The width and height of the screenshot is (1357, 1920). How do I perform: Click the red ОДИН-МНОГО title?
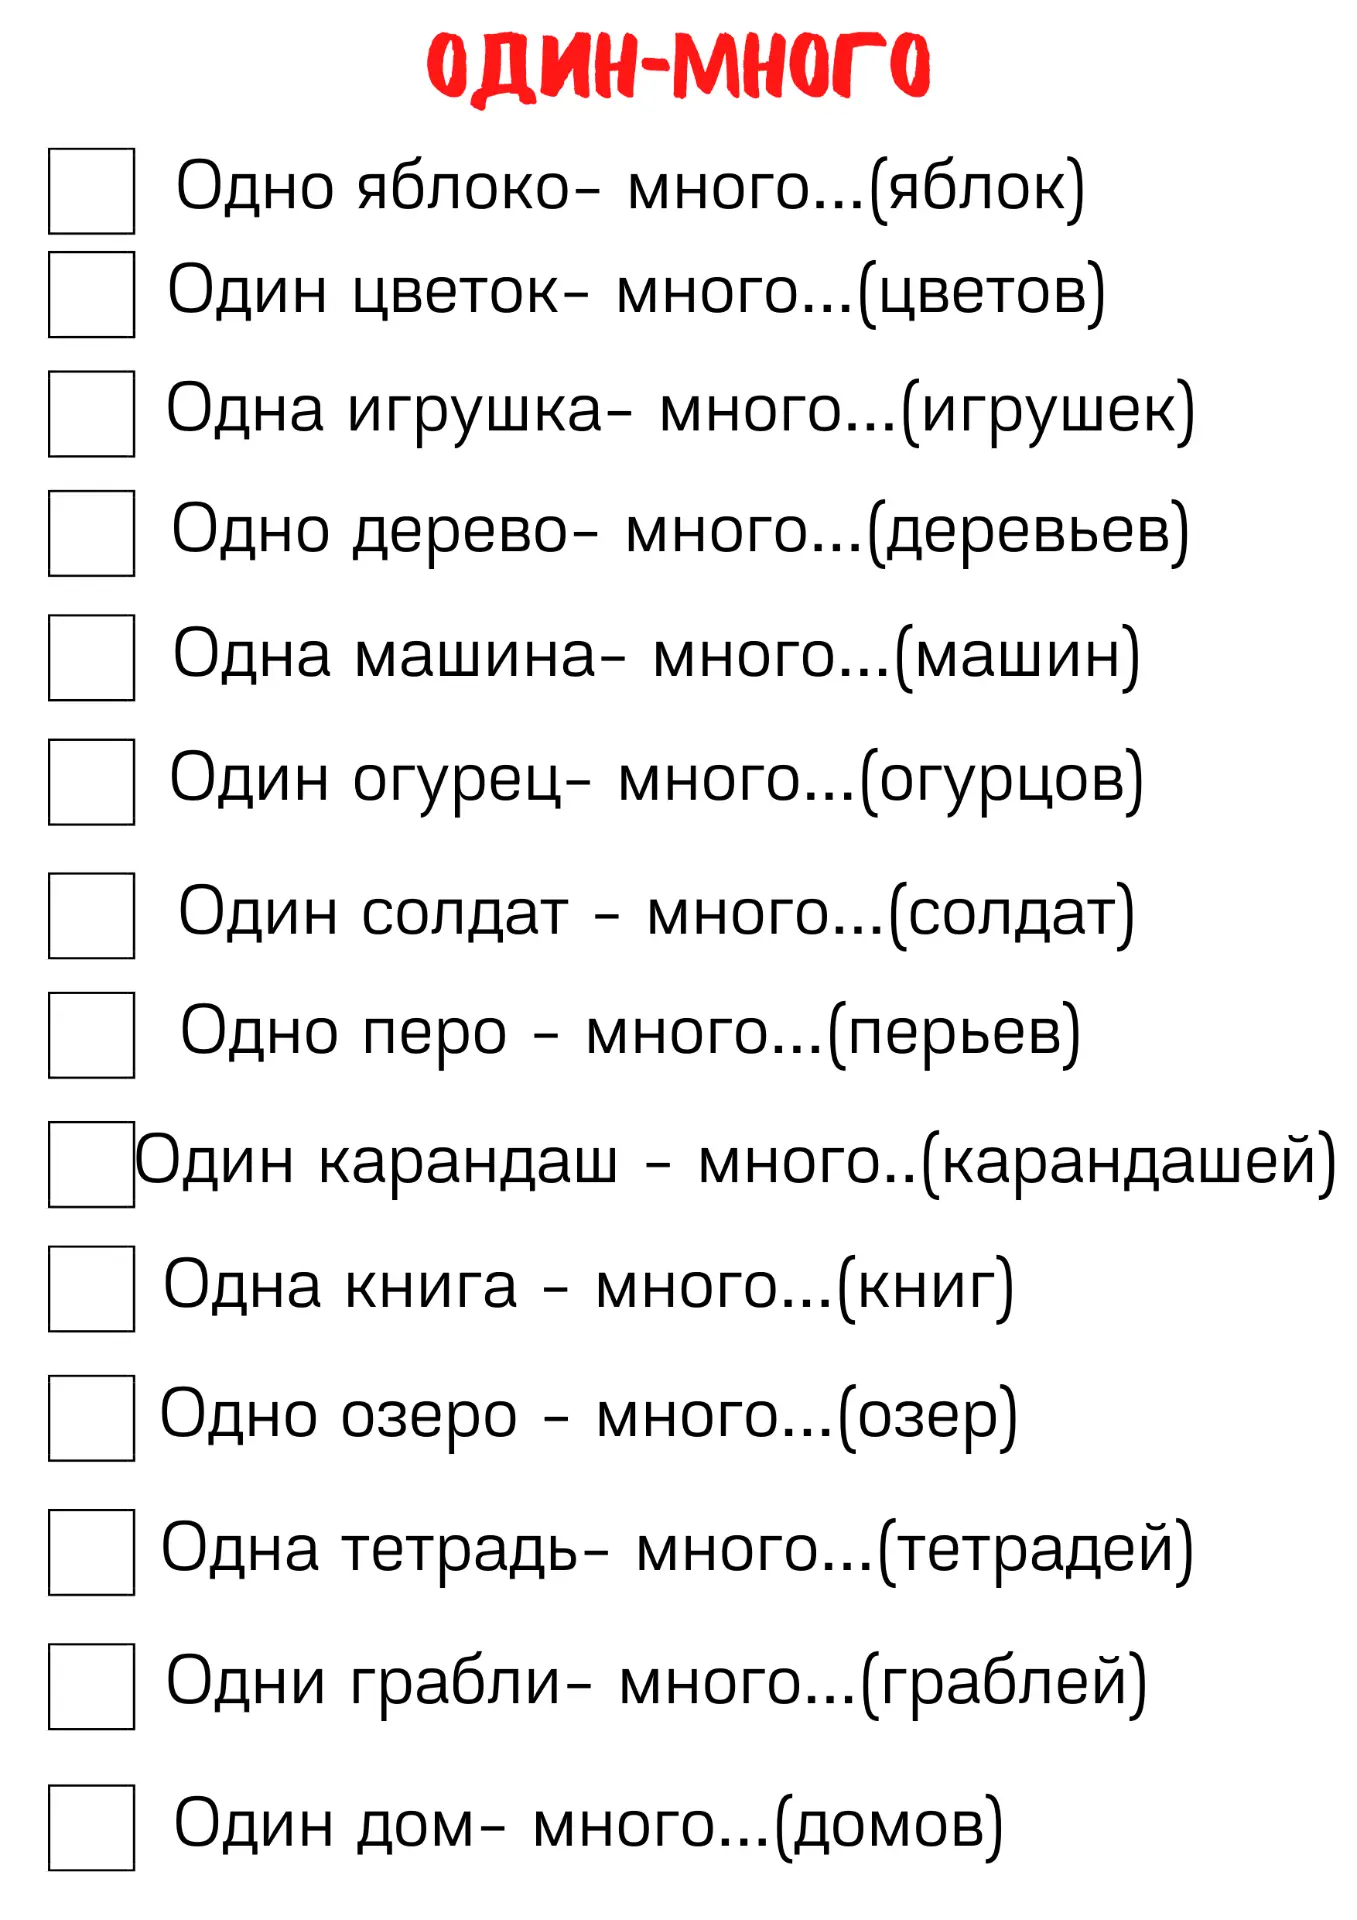678,67
